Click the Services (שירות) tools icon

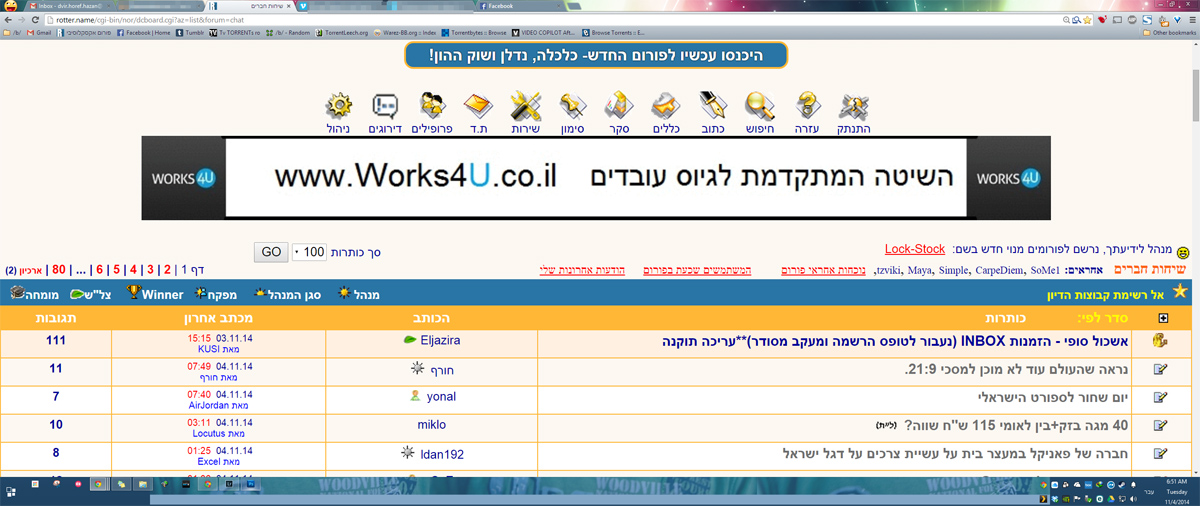pos(526,106)
